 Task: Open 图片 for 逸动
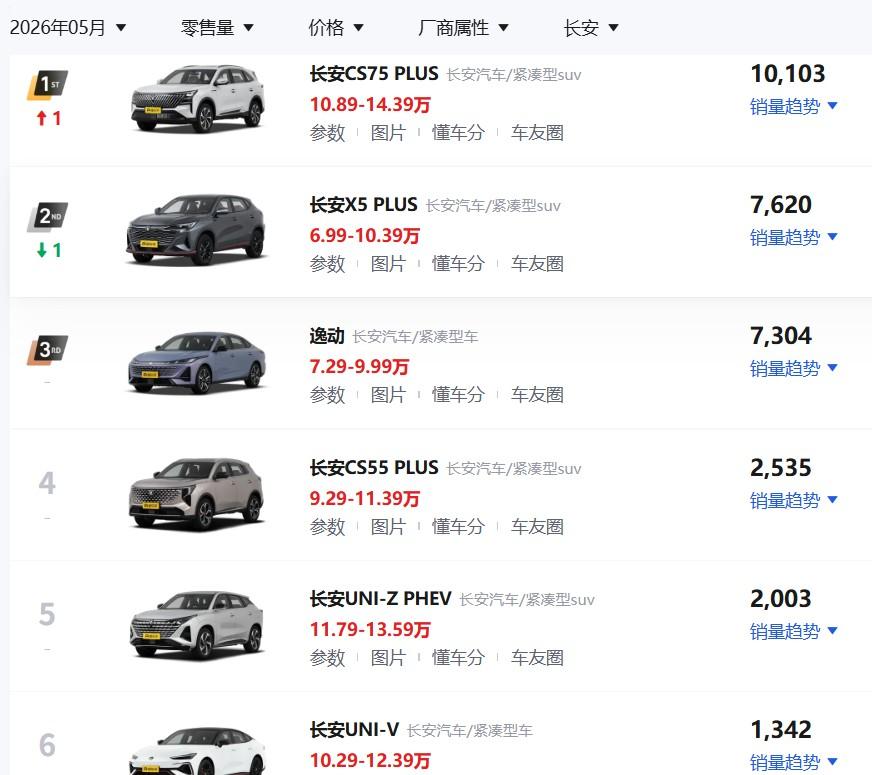point(388,395)
